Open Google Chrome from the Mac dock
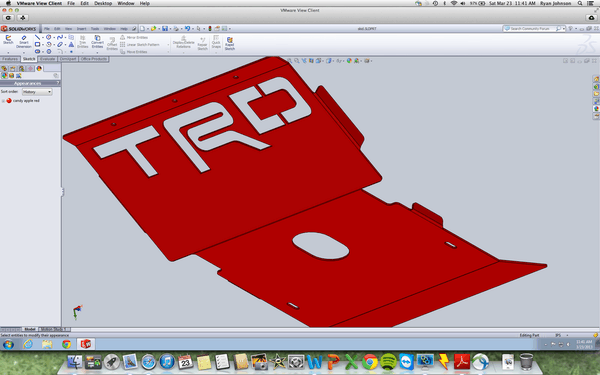600x375 pixels. click(x=370, y=362)
